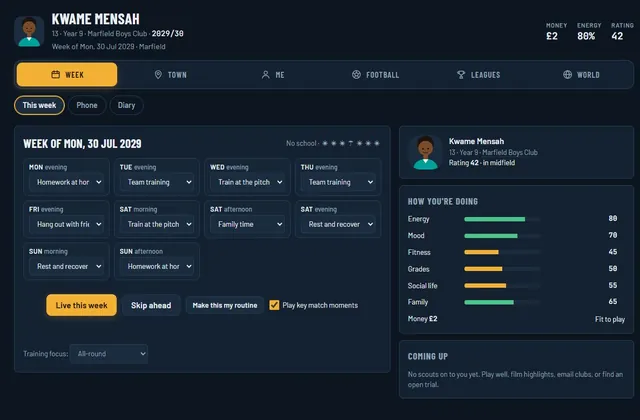Click the Energy progress bar
The width and height of the screenshot is (640, 420).
click(502, 219)
